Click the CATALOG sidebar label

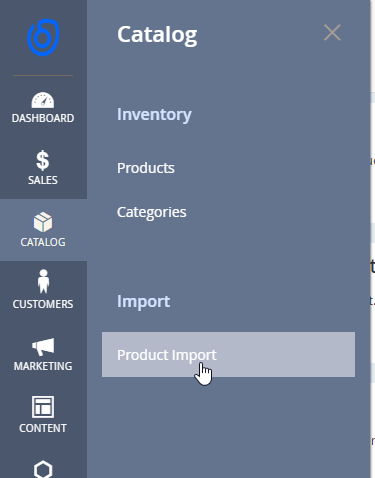pos(43,242)
